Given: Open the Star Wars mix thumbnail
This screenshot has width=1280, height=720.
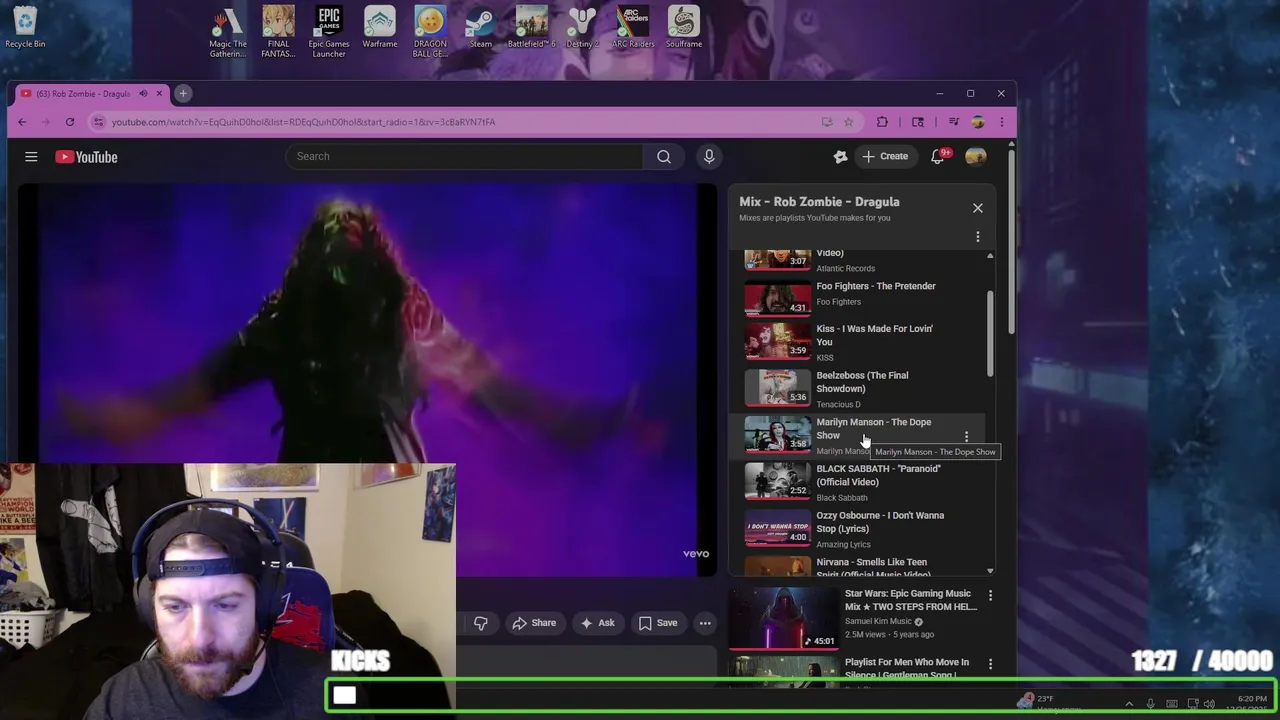Looking at the screenshot, I should point(782,618).
